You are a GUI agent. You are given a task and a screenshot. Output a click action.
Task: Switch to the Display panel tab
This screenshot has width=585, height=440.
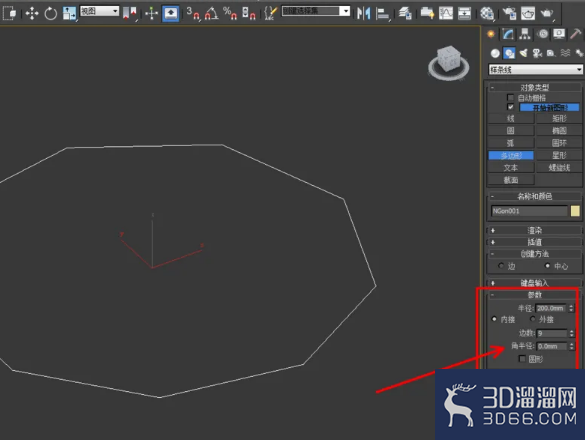(x=559, y=34)
